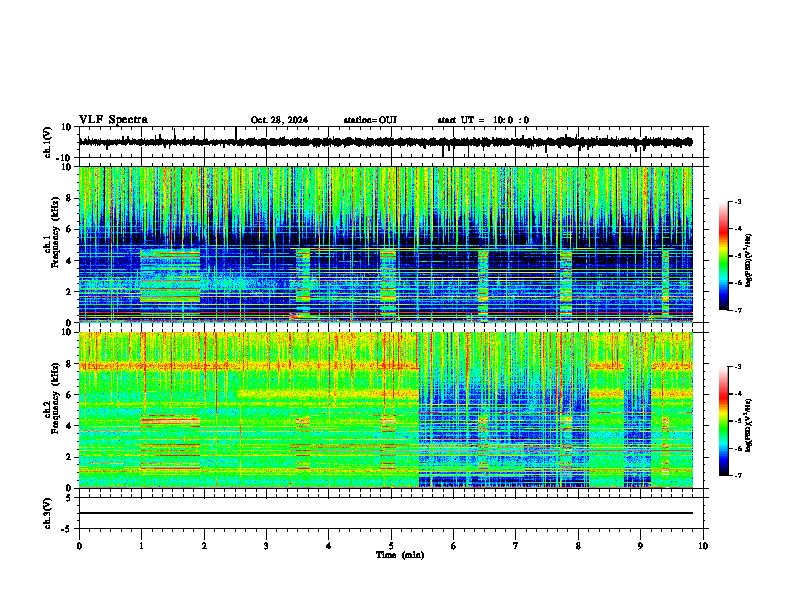Click the 'VLF Spectra' plot title
The width and height of the screenshot is (792, 612).
pyautogui.click(x=113, y=120)
